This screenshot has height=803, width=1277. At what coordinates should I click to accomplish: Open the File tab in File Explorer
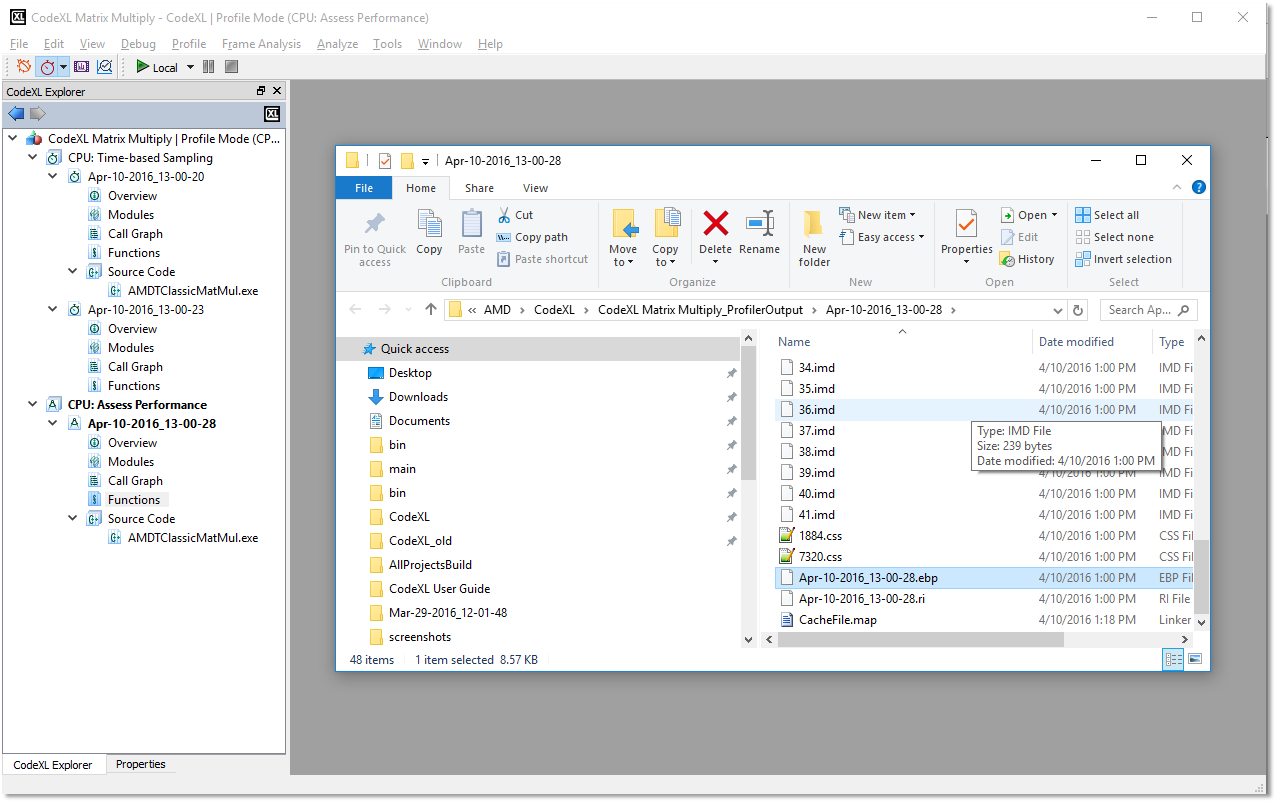coord(364,188)
